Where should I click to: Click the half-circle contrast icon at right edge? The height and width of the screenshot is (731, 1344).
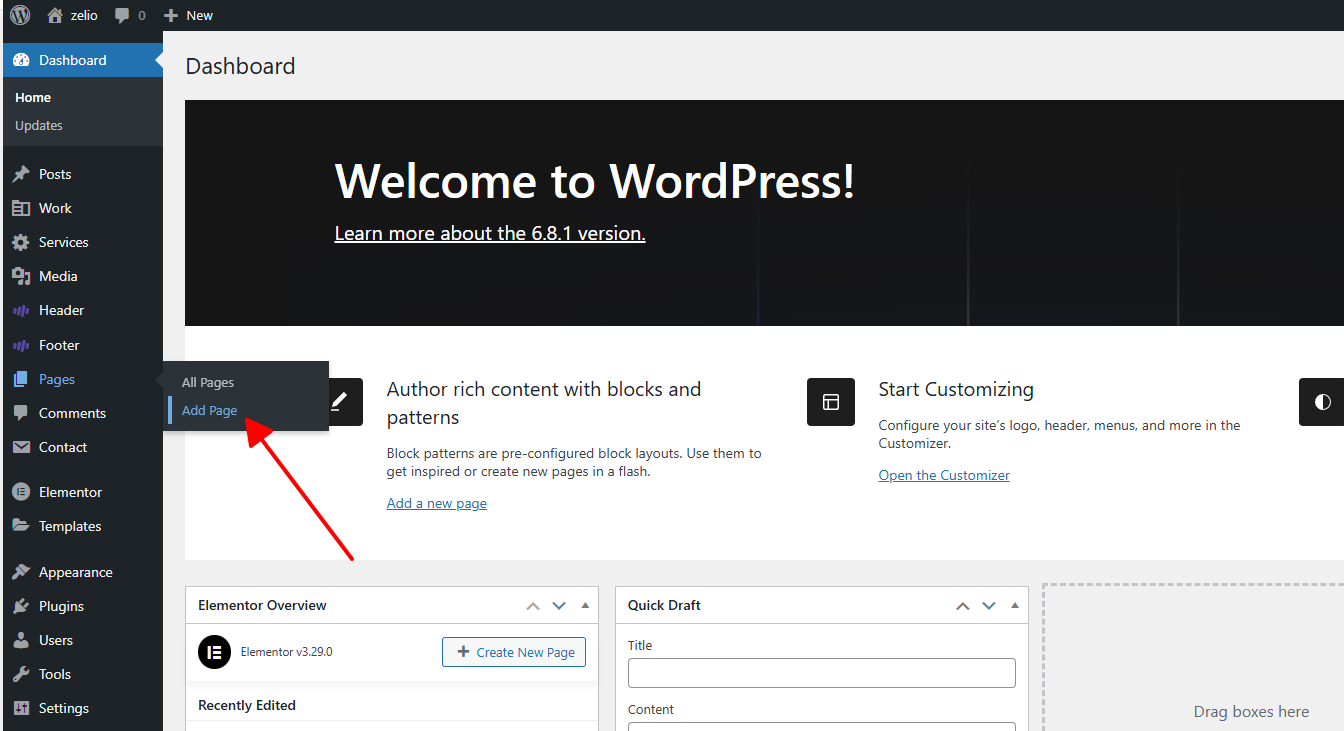[x=1322, y=402]
